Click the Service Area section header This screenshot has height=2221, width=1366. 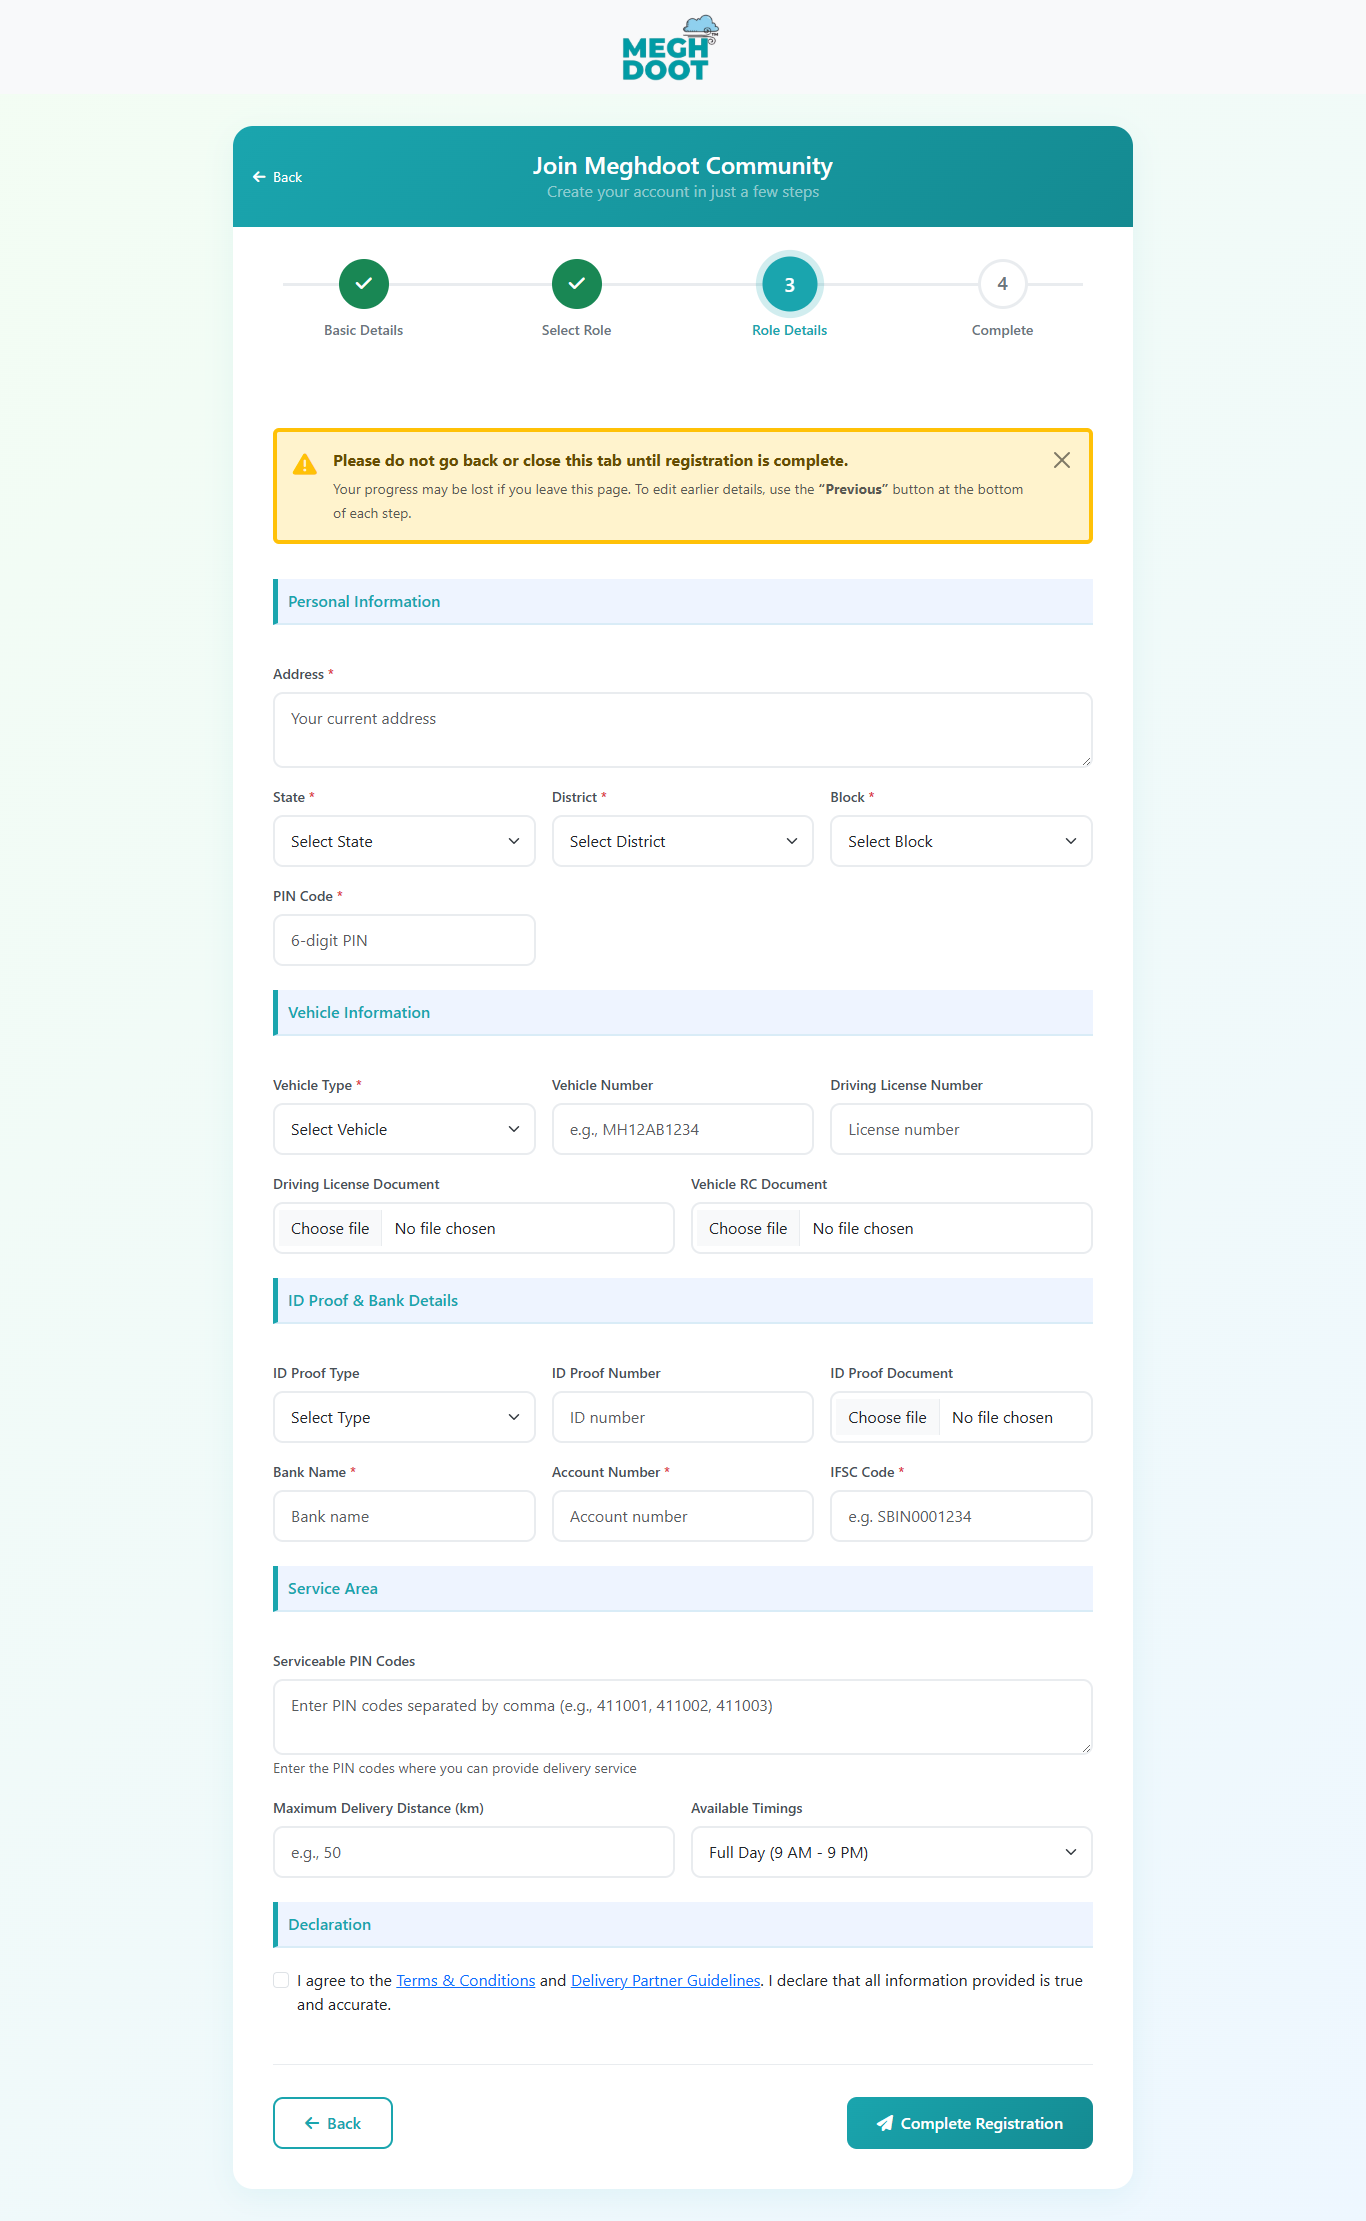point(683,1589)
